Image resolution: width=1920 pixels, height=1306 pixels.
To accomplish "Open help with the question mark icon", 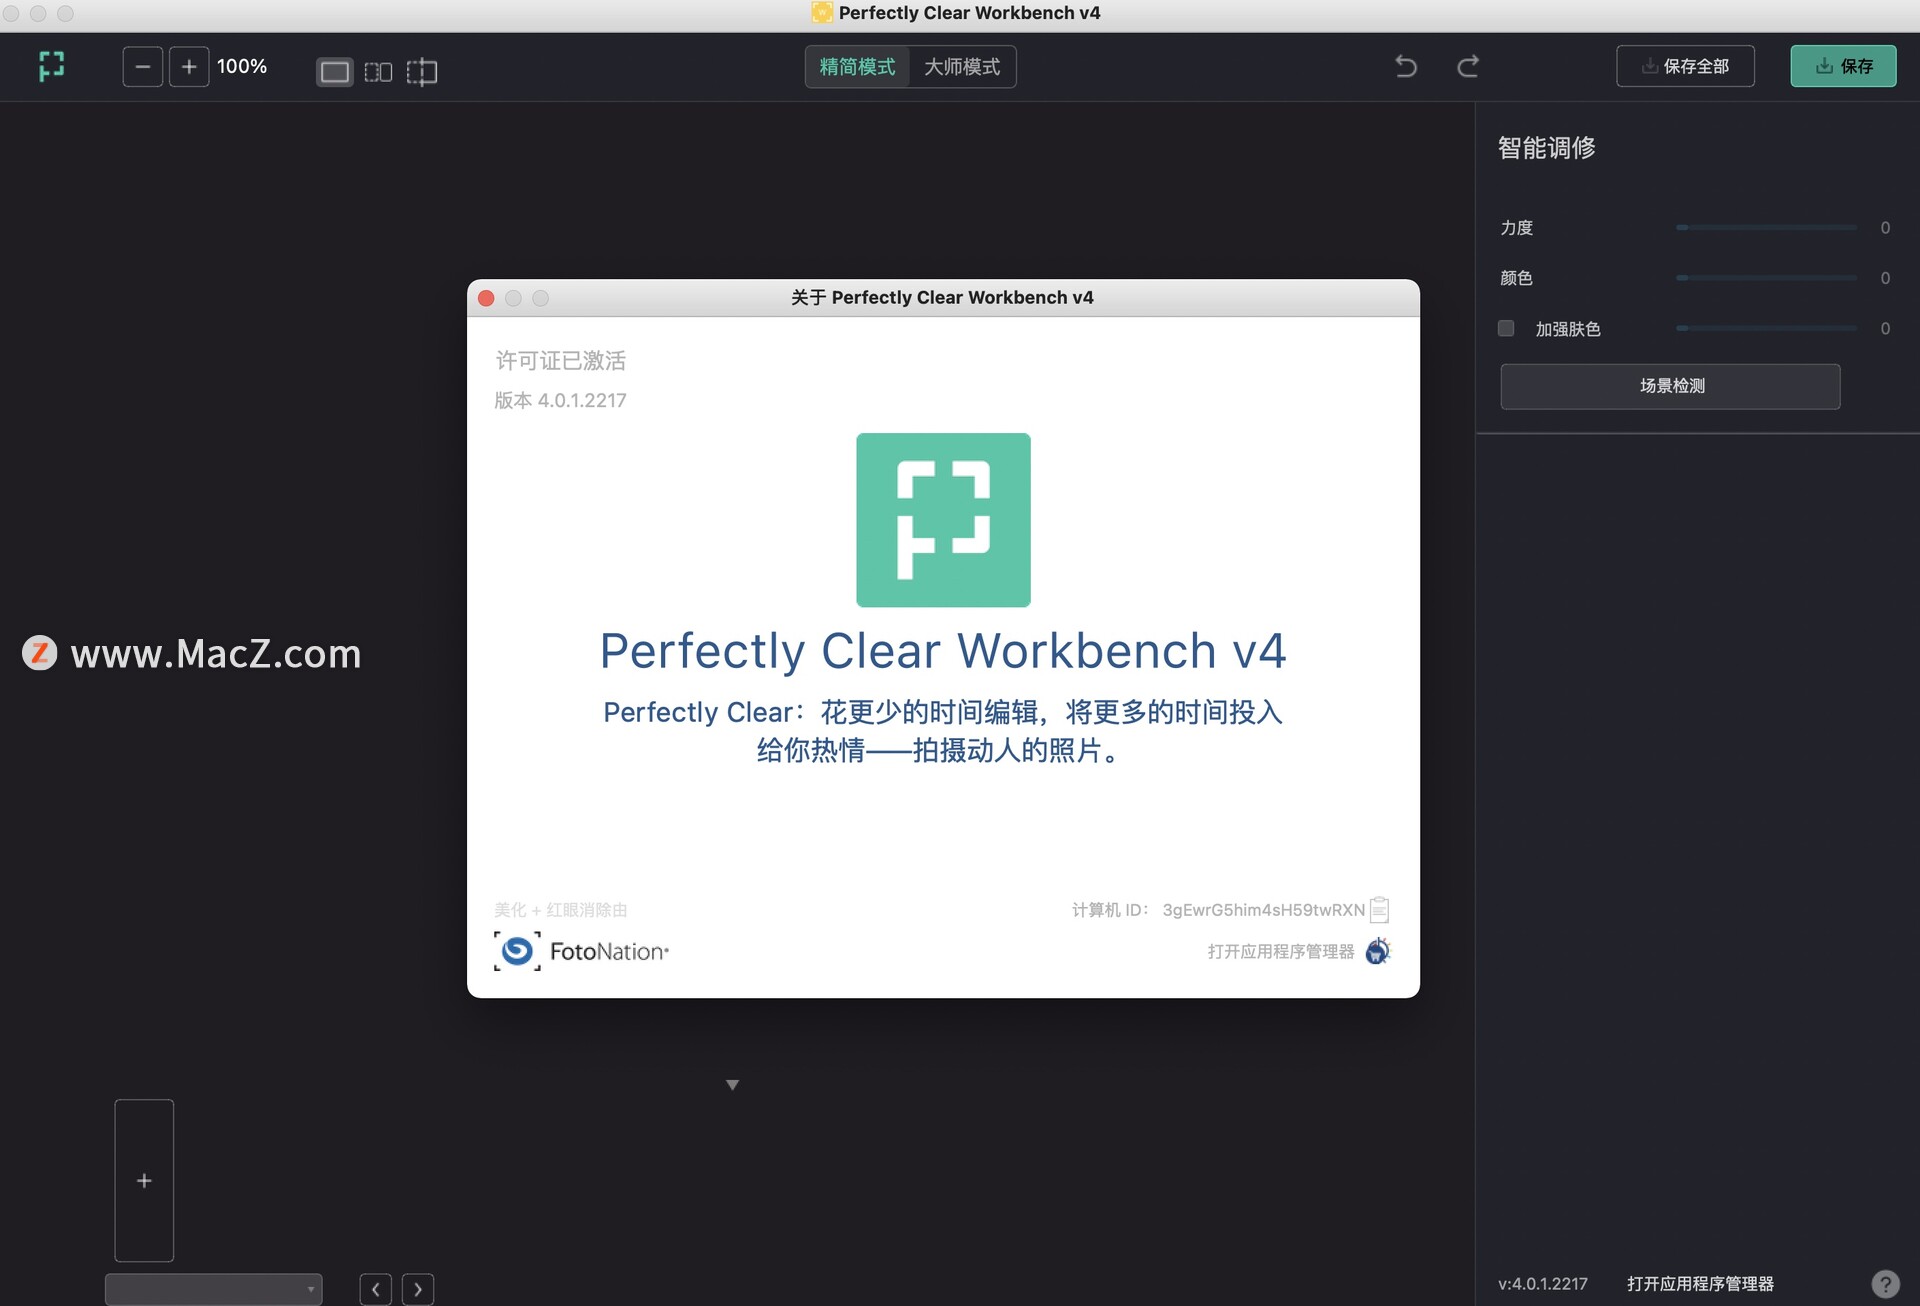I will click(x=1885, y=1284).
